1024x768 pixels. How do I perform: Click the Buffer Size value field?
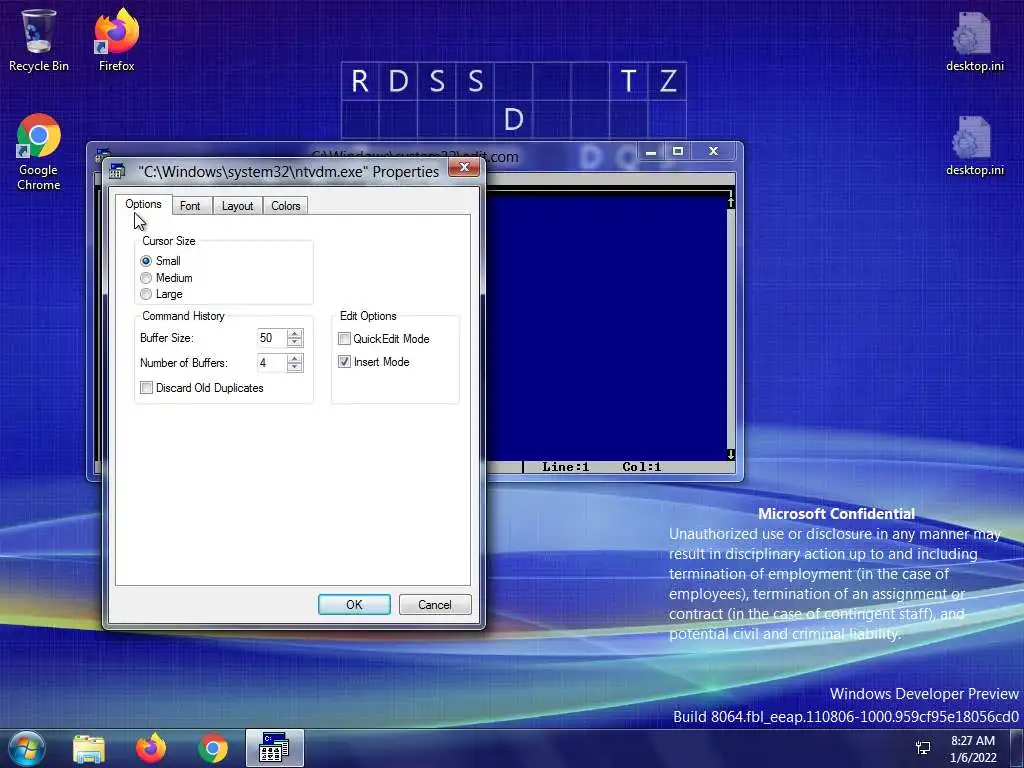tap(272, 338)
